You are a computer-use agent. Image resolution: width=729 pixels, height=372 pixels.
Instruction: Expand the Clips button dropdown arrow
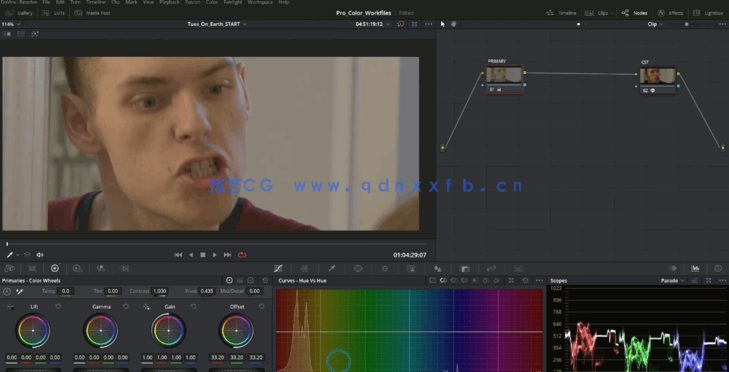pos(611,13)
